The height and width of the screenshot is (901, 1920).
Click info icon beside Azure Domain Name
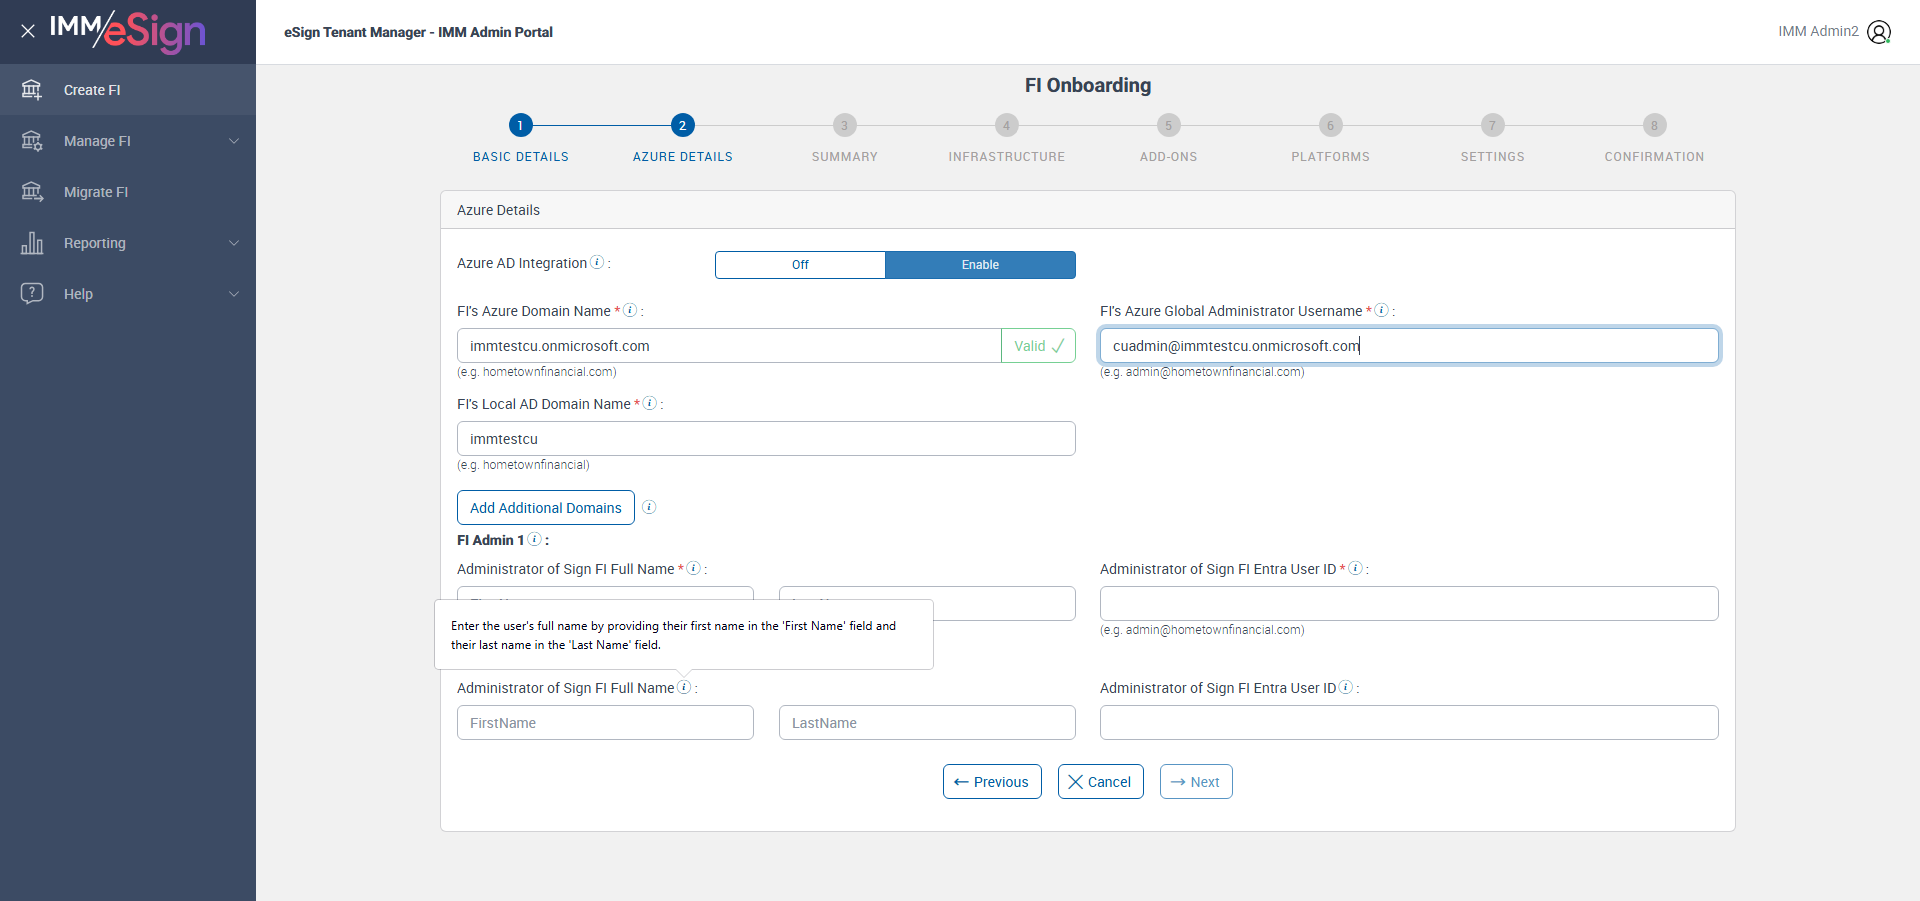pos(630,310)
